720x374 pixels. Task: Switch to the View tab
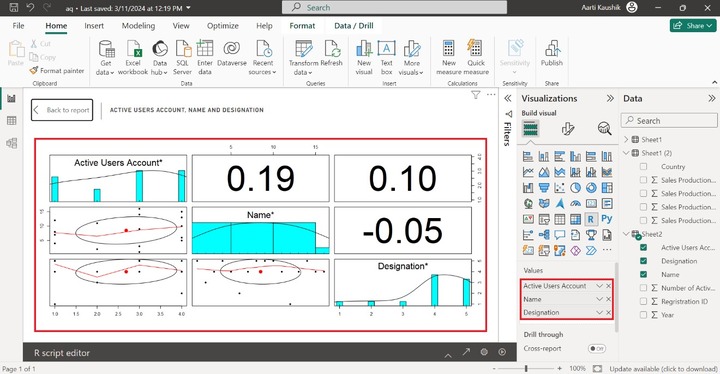181,26
